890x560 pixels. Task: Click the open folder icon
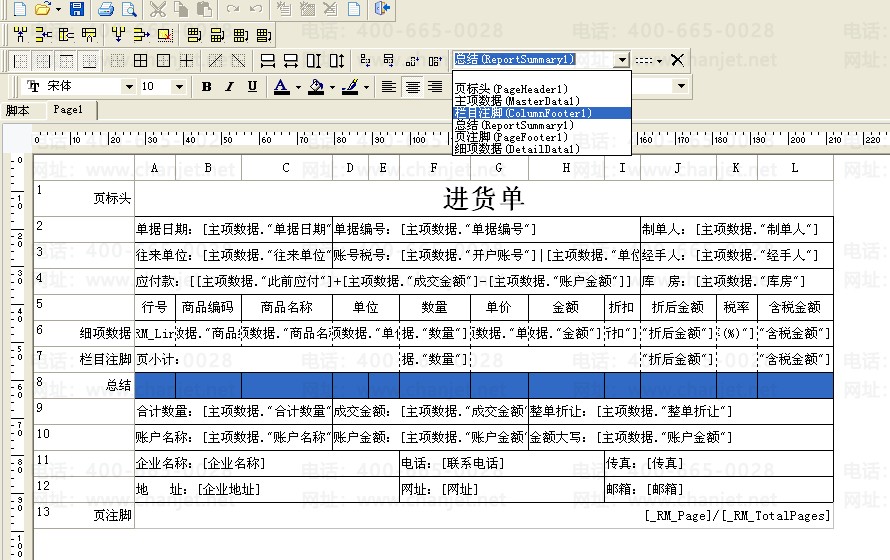42,10
